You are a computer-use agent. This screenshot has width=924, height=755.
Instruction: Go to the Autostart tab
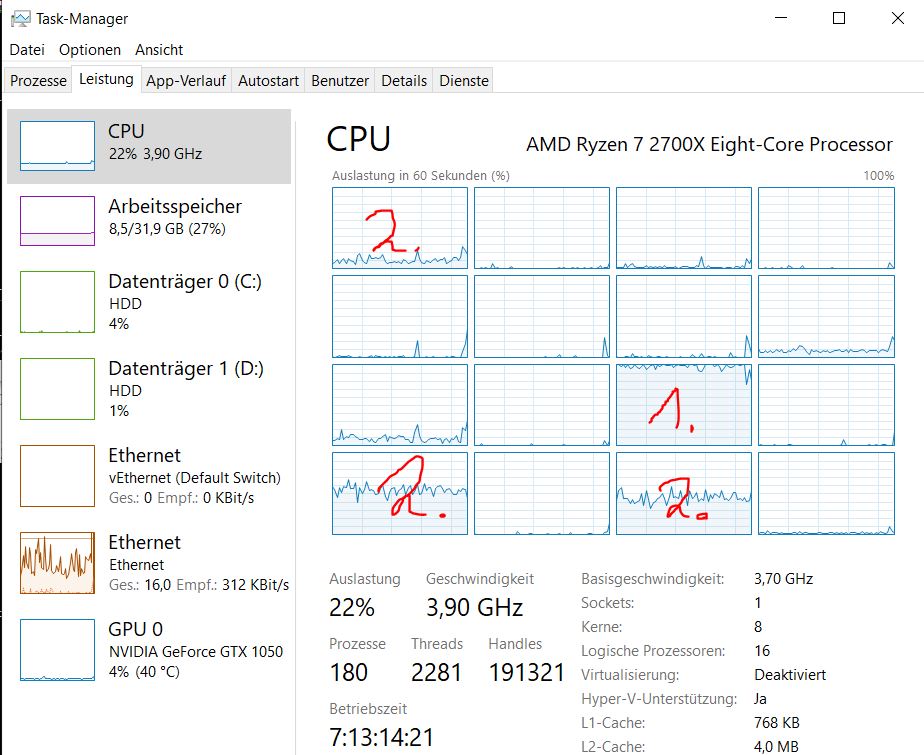(268, 81)
